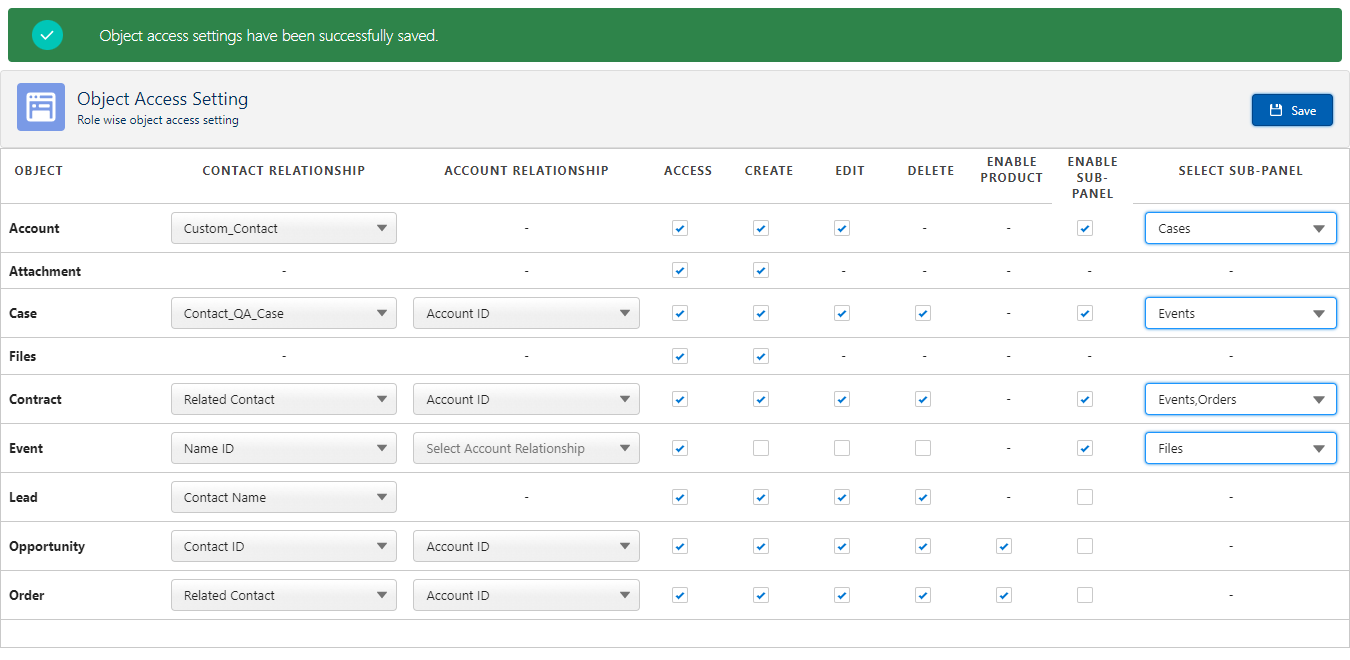Uncheck Access checkbox for Account row
This screenshot has height=660, width=1350.
(x=680, y=228)
